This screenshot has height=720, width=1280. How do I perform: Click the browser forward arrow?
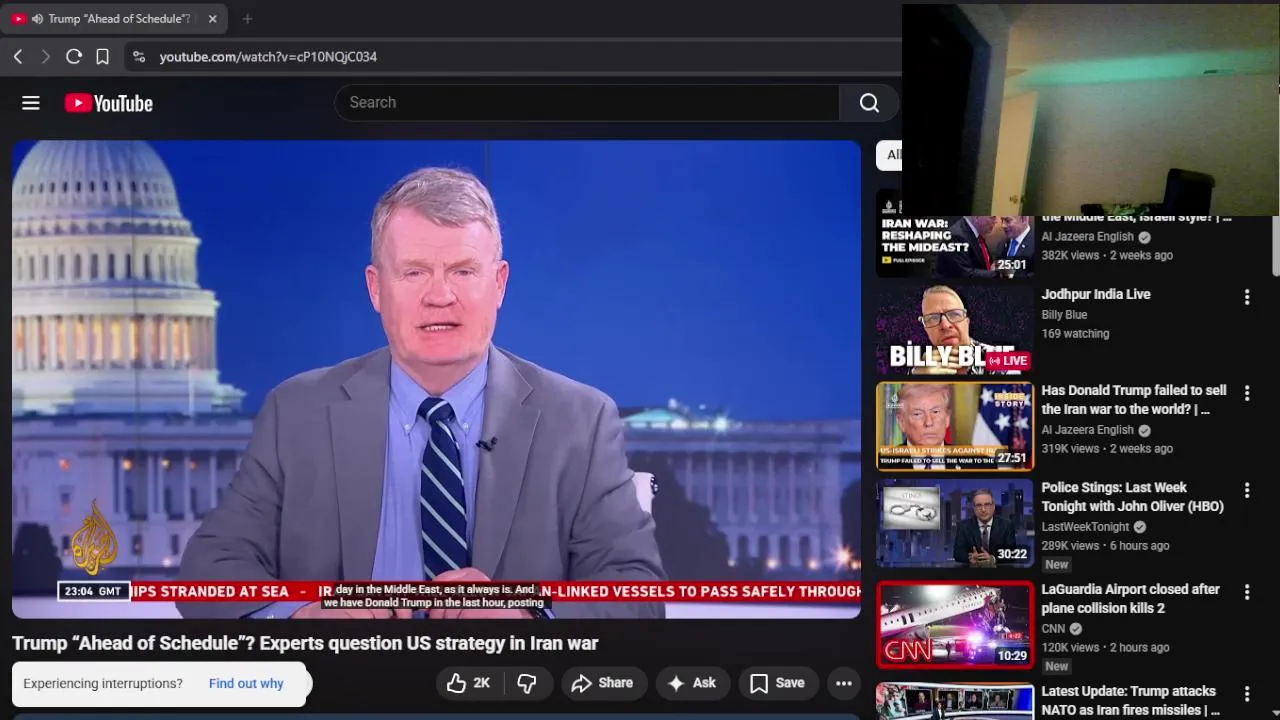(x=45, y=57)
